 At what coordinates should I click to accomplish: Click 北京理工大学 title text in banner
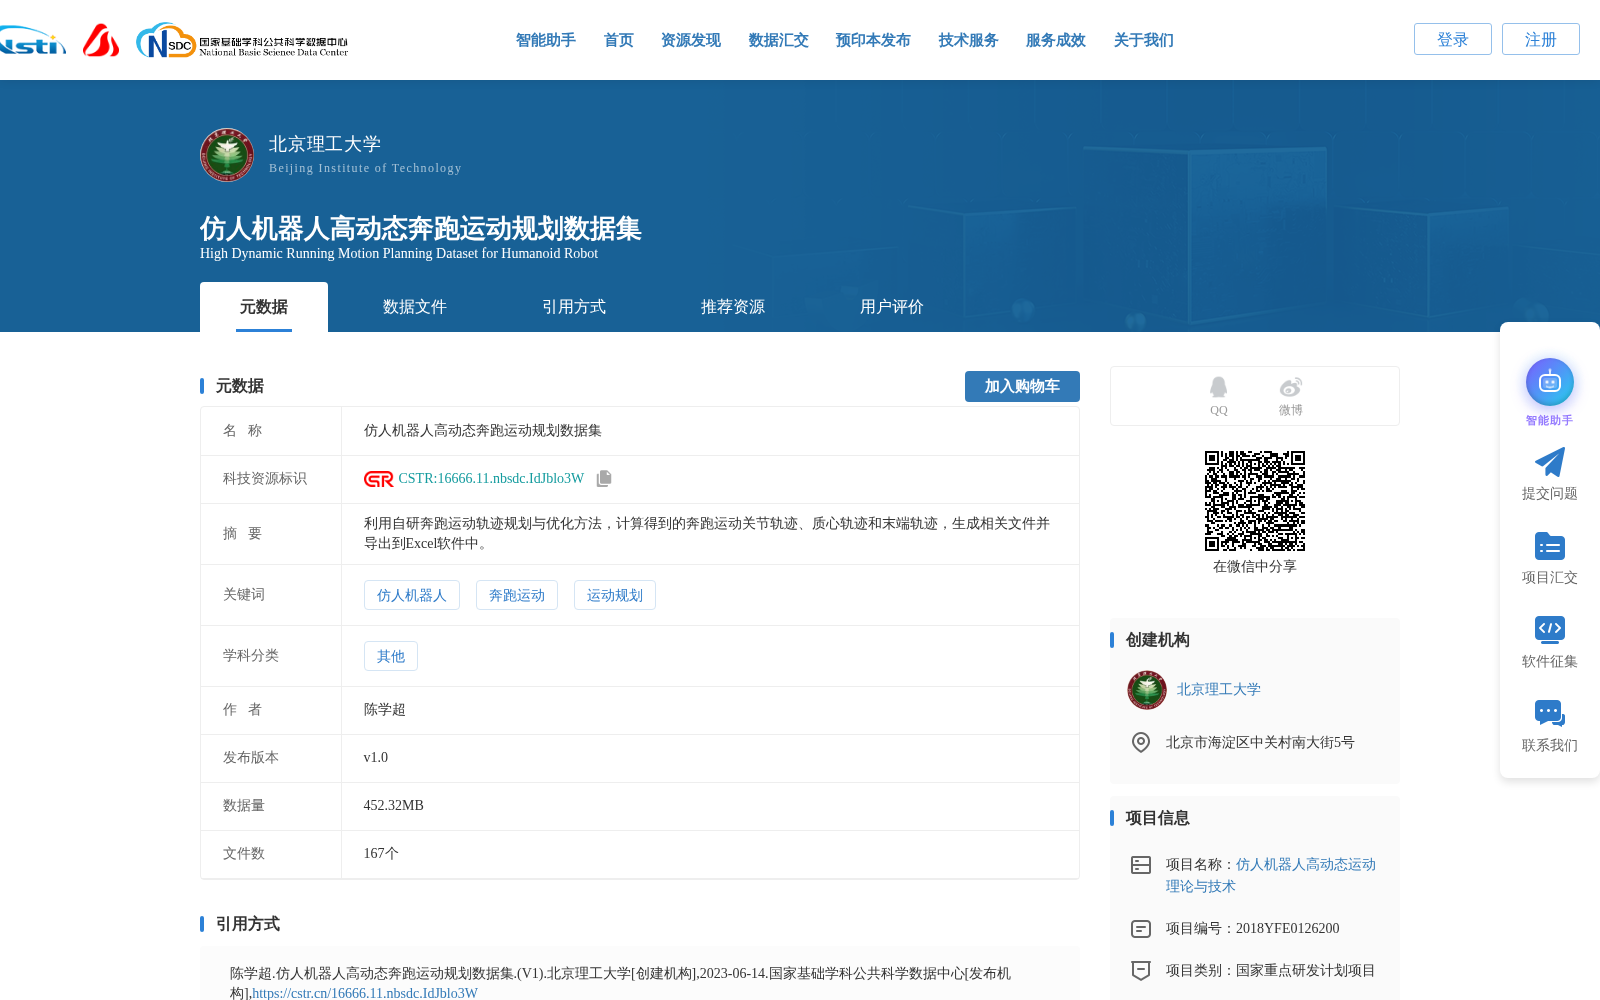pyautogui.click(x=325, y=144)
